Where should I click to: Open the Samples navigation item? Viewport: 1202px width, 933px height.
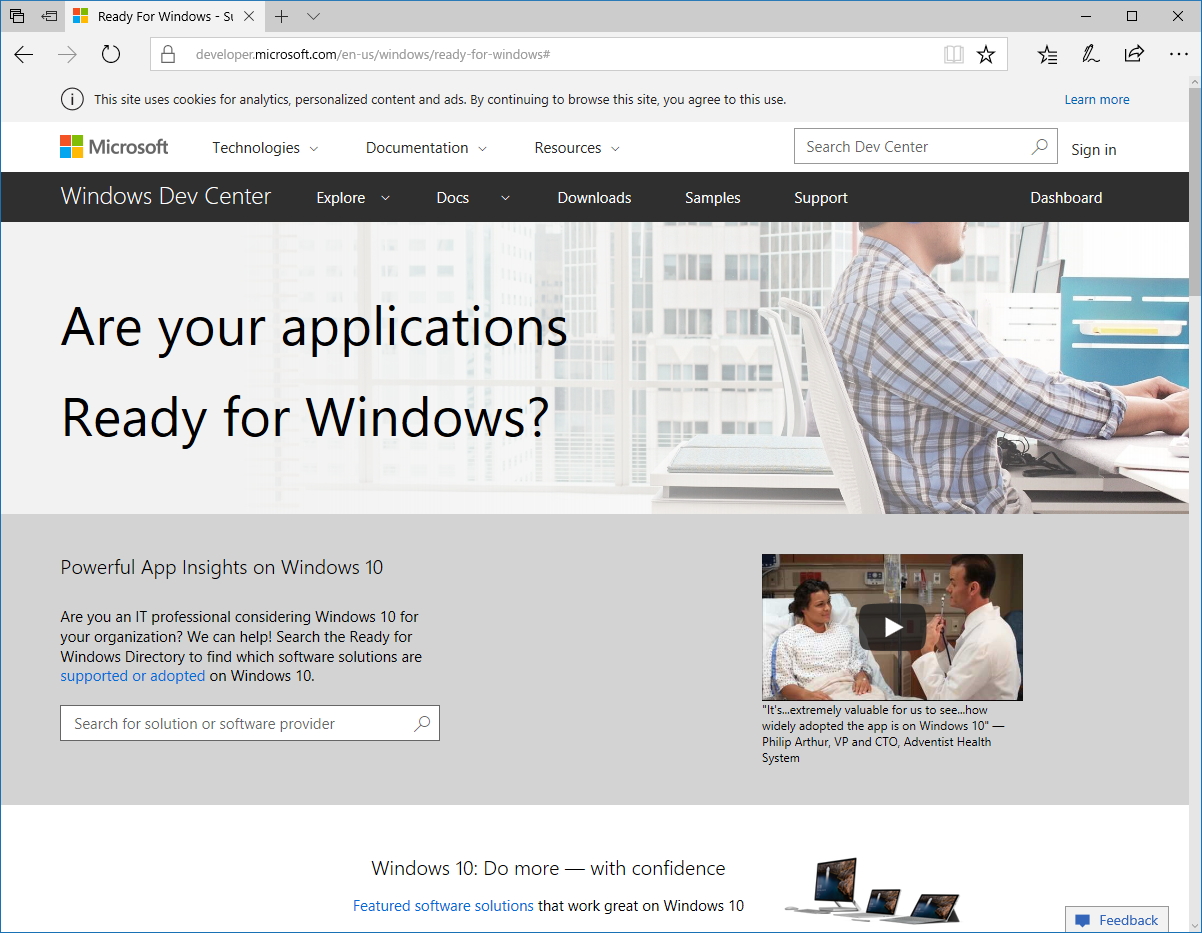click(x=712, y=197)
